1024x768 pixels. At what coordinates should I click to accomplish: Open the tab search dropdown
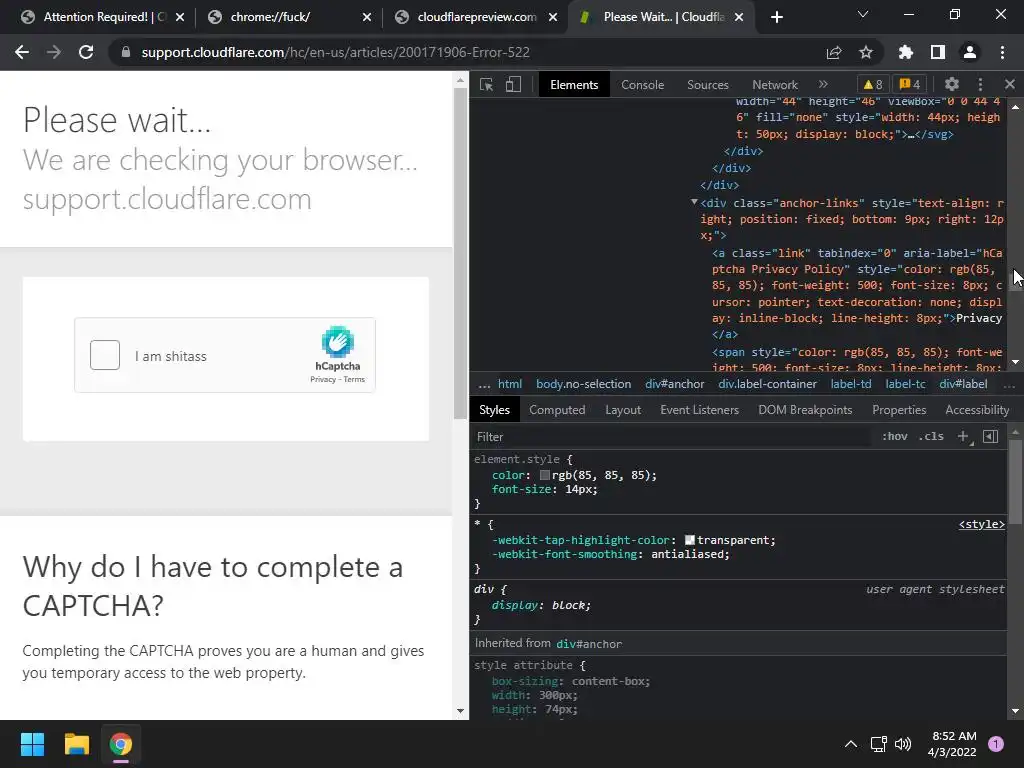(863, 14)
